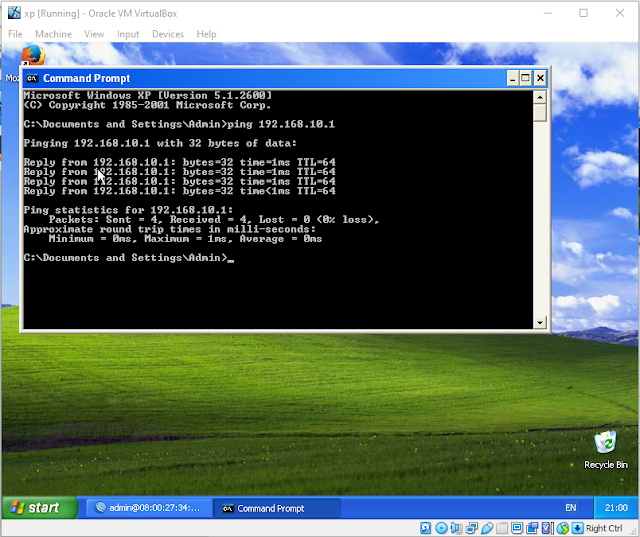
Task: Click the Mozilla Firefox desktop icon
Action: click(x=33, y=55)
